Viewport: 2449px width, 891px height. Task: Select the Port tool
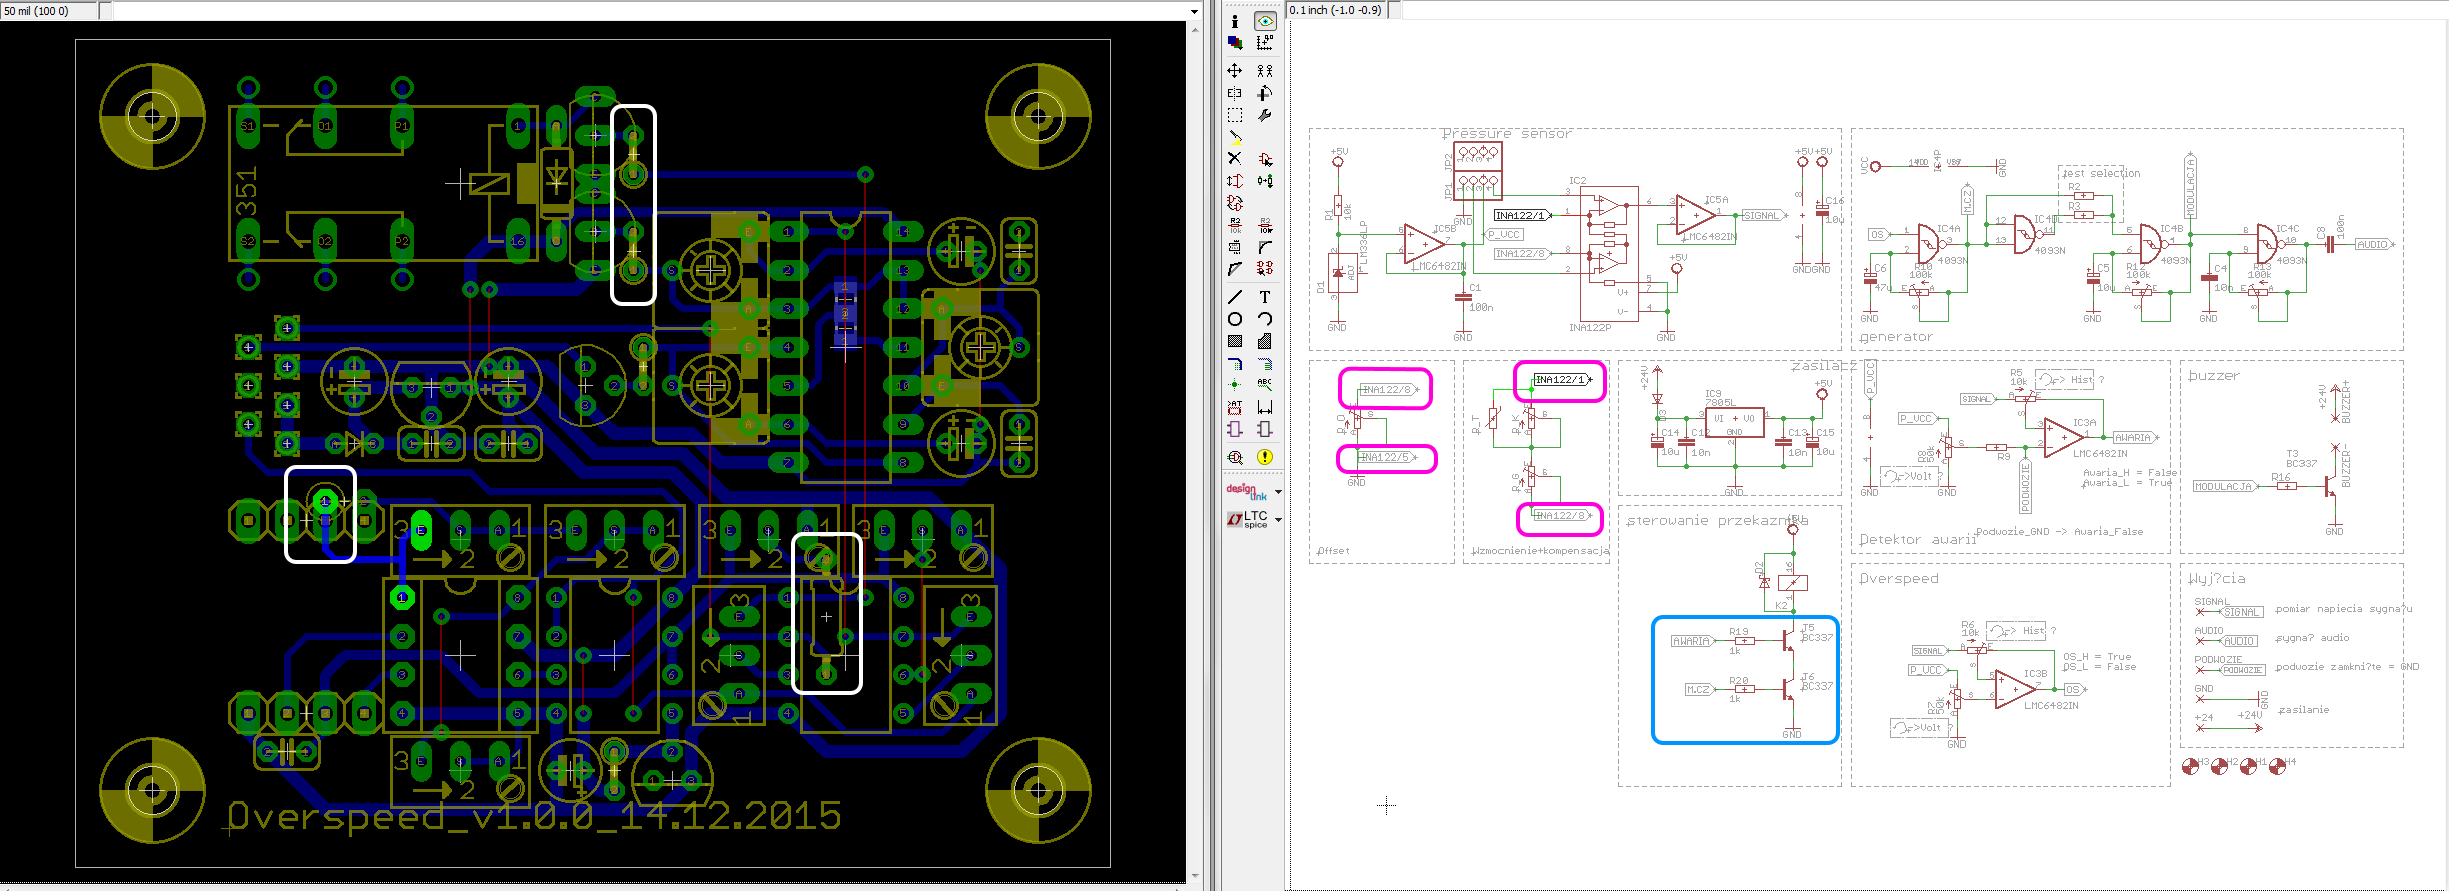(x=1265, y=429)
